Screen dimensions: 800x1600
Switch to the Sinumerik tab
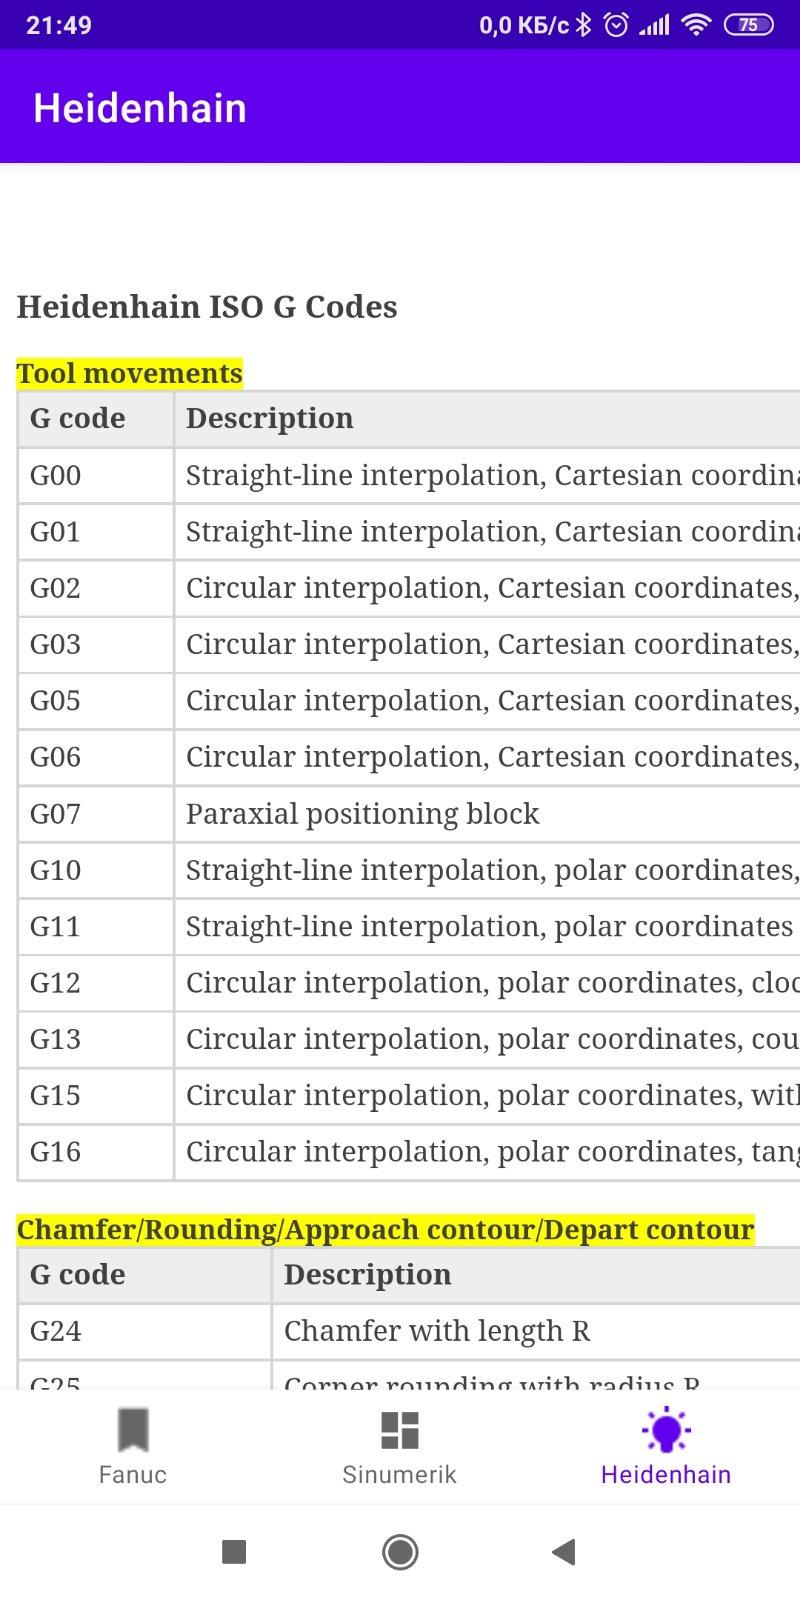[x=399, y=1446]
